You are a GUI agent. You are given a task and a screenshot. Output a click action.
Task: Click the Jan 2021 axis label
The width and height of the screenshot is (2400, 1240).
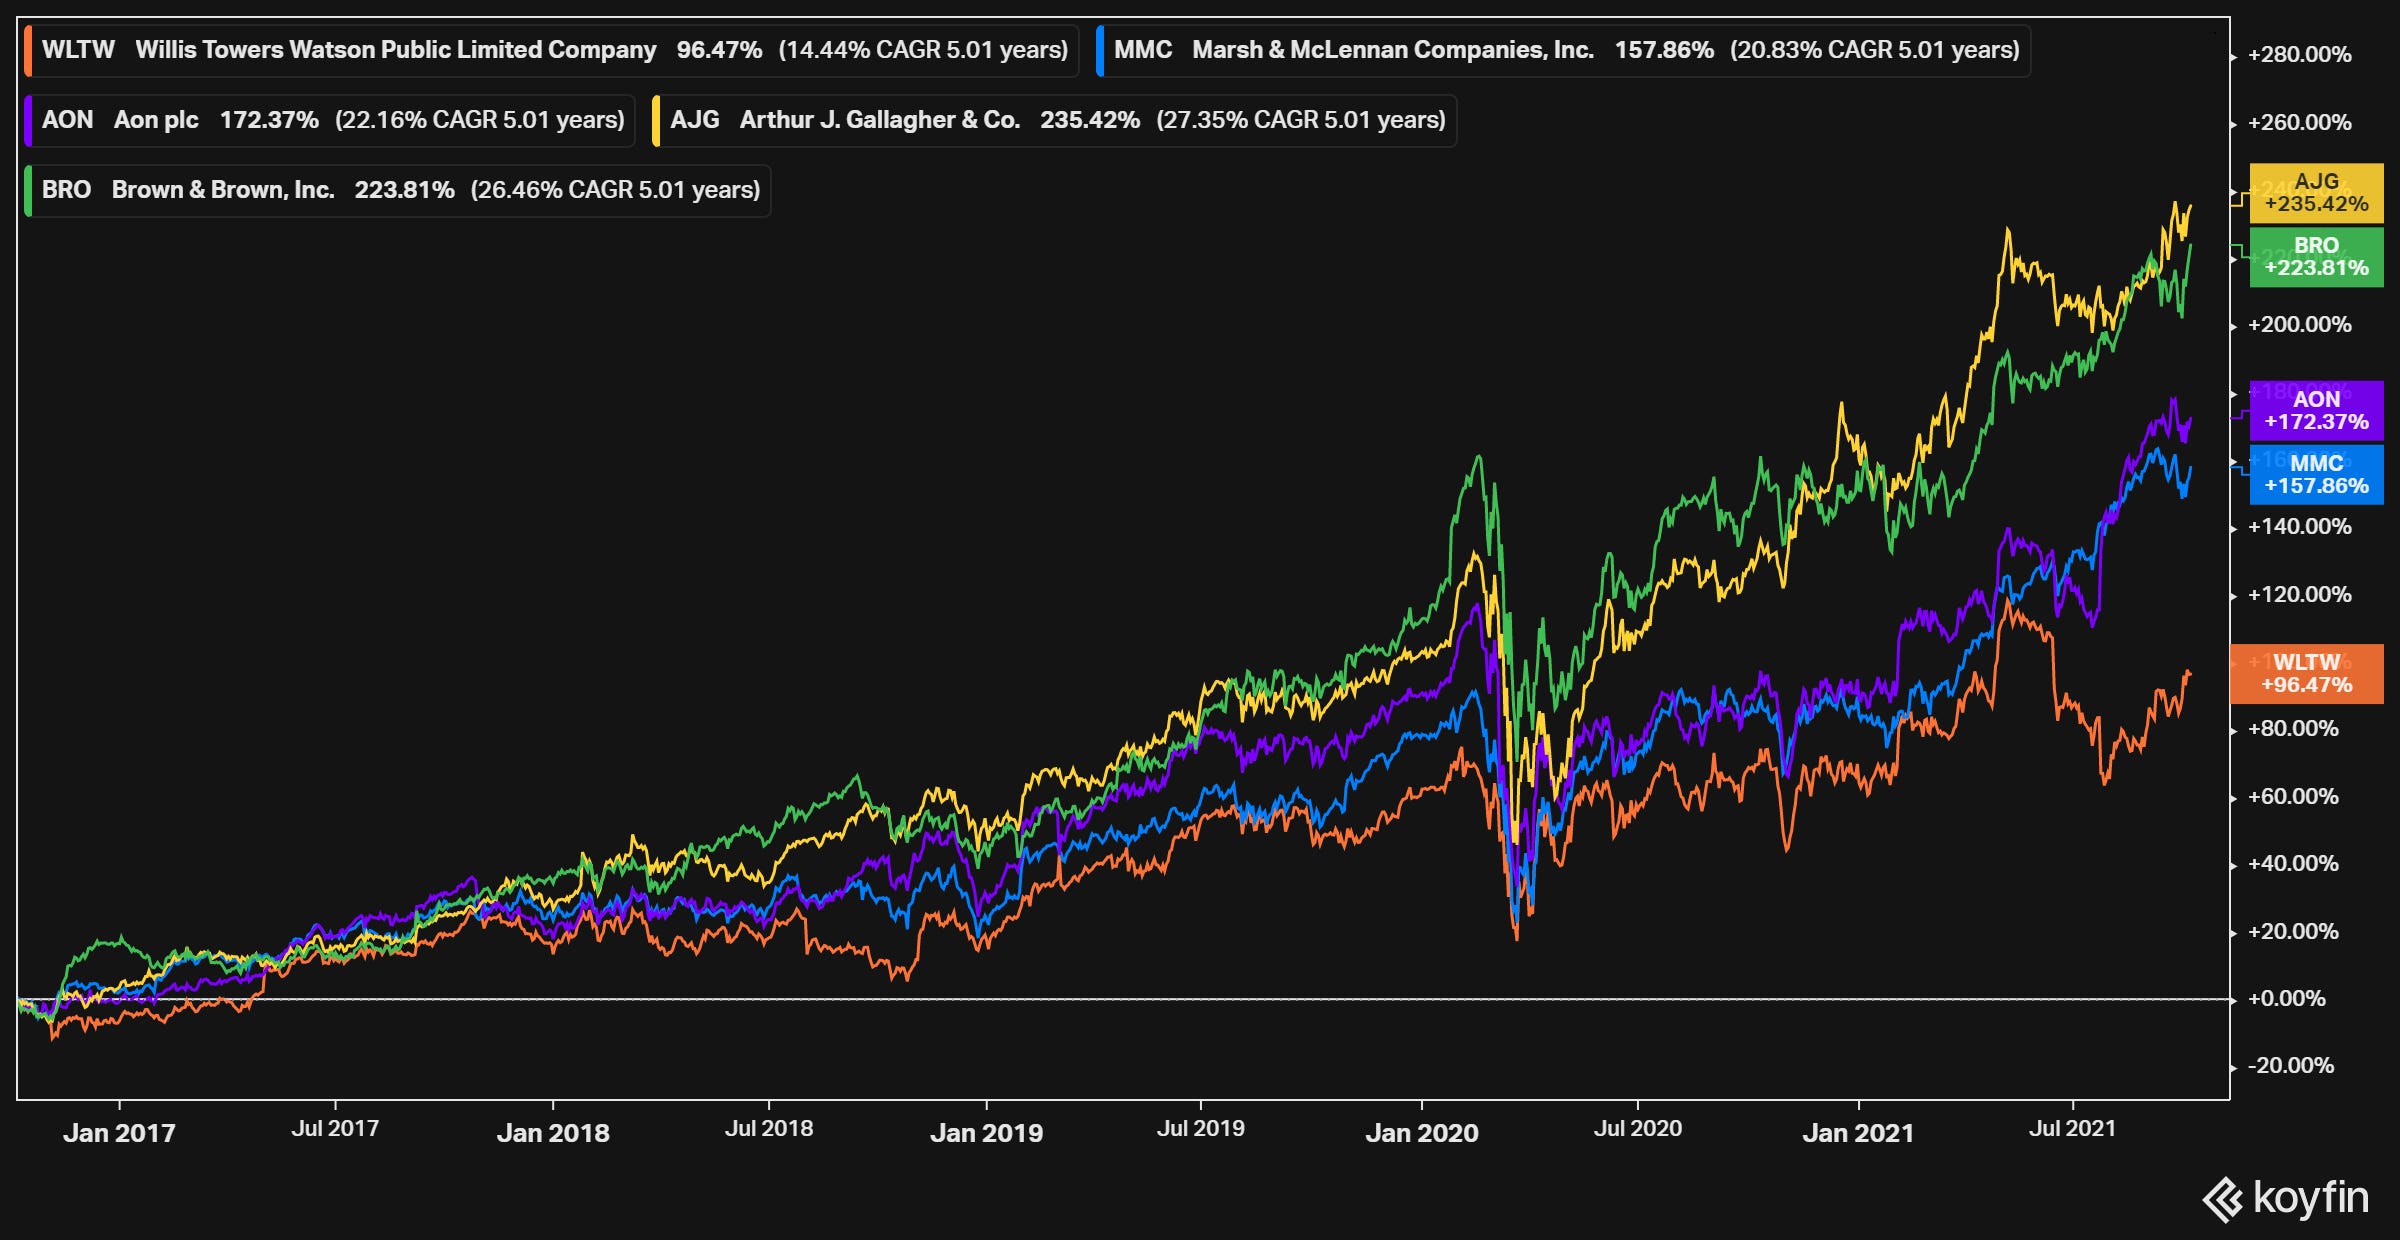coord(1858,1133)
